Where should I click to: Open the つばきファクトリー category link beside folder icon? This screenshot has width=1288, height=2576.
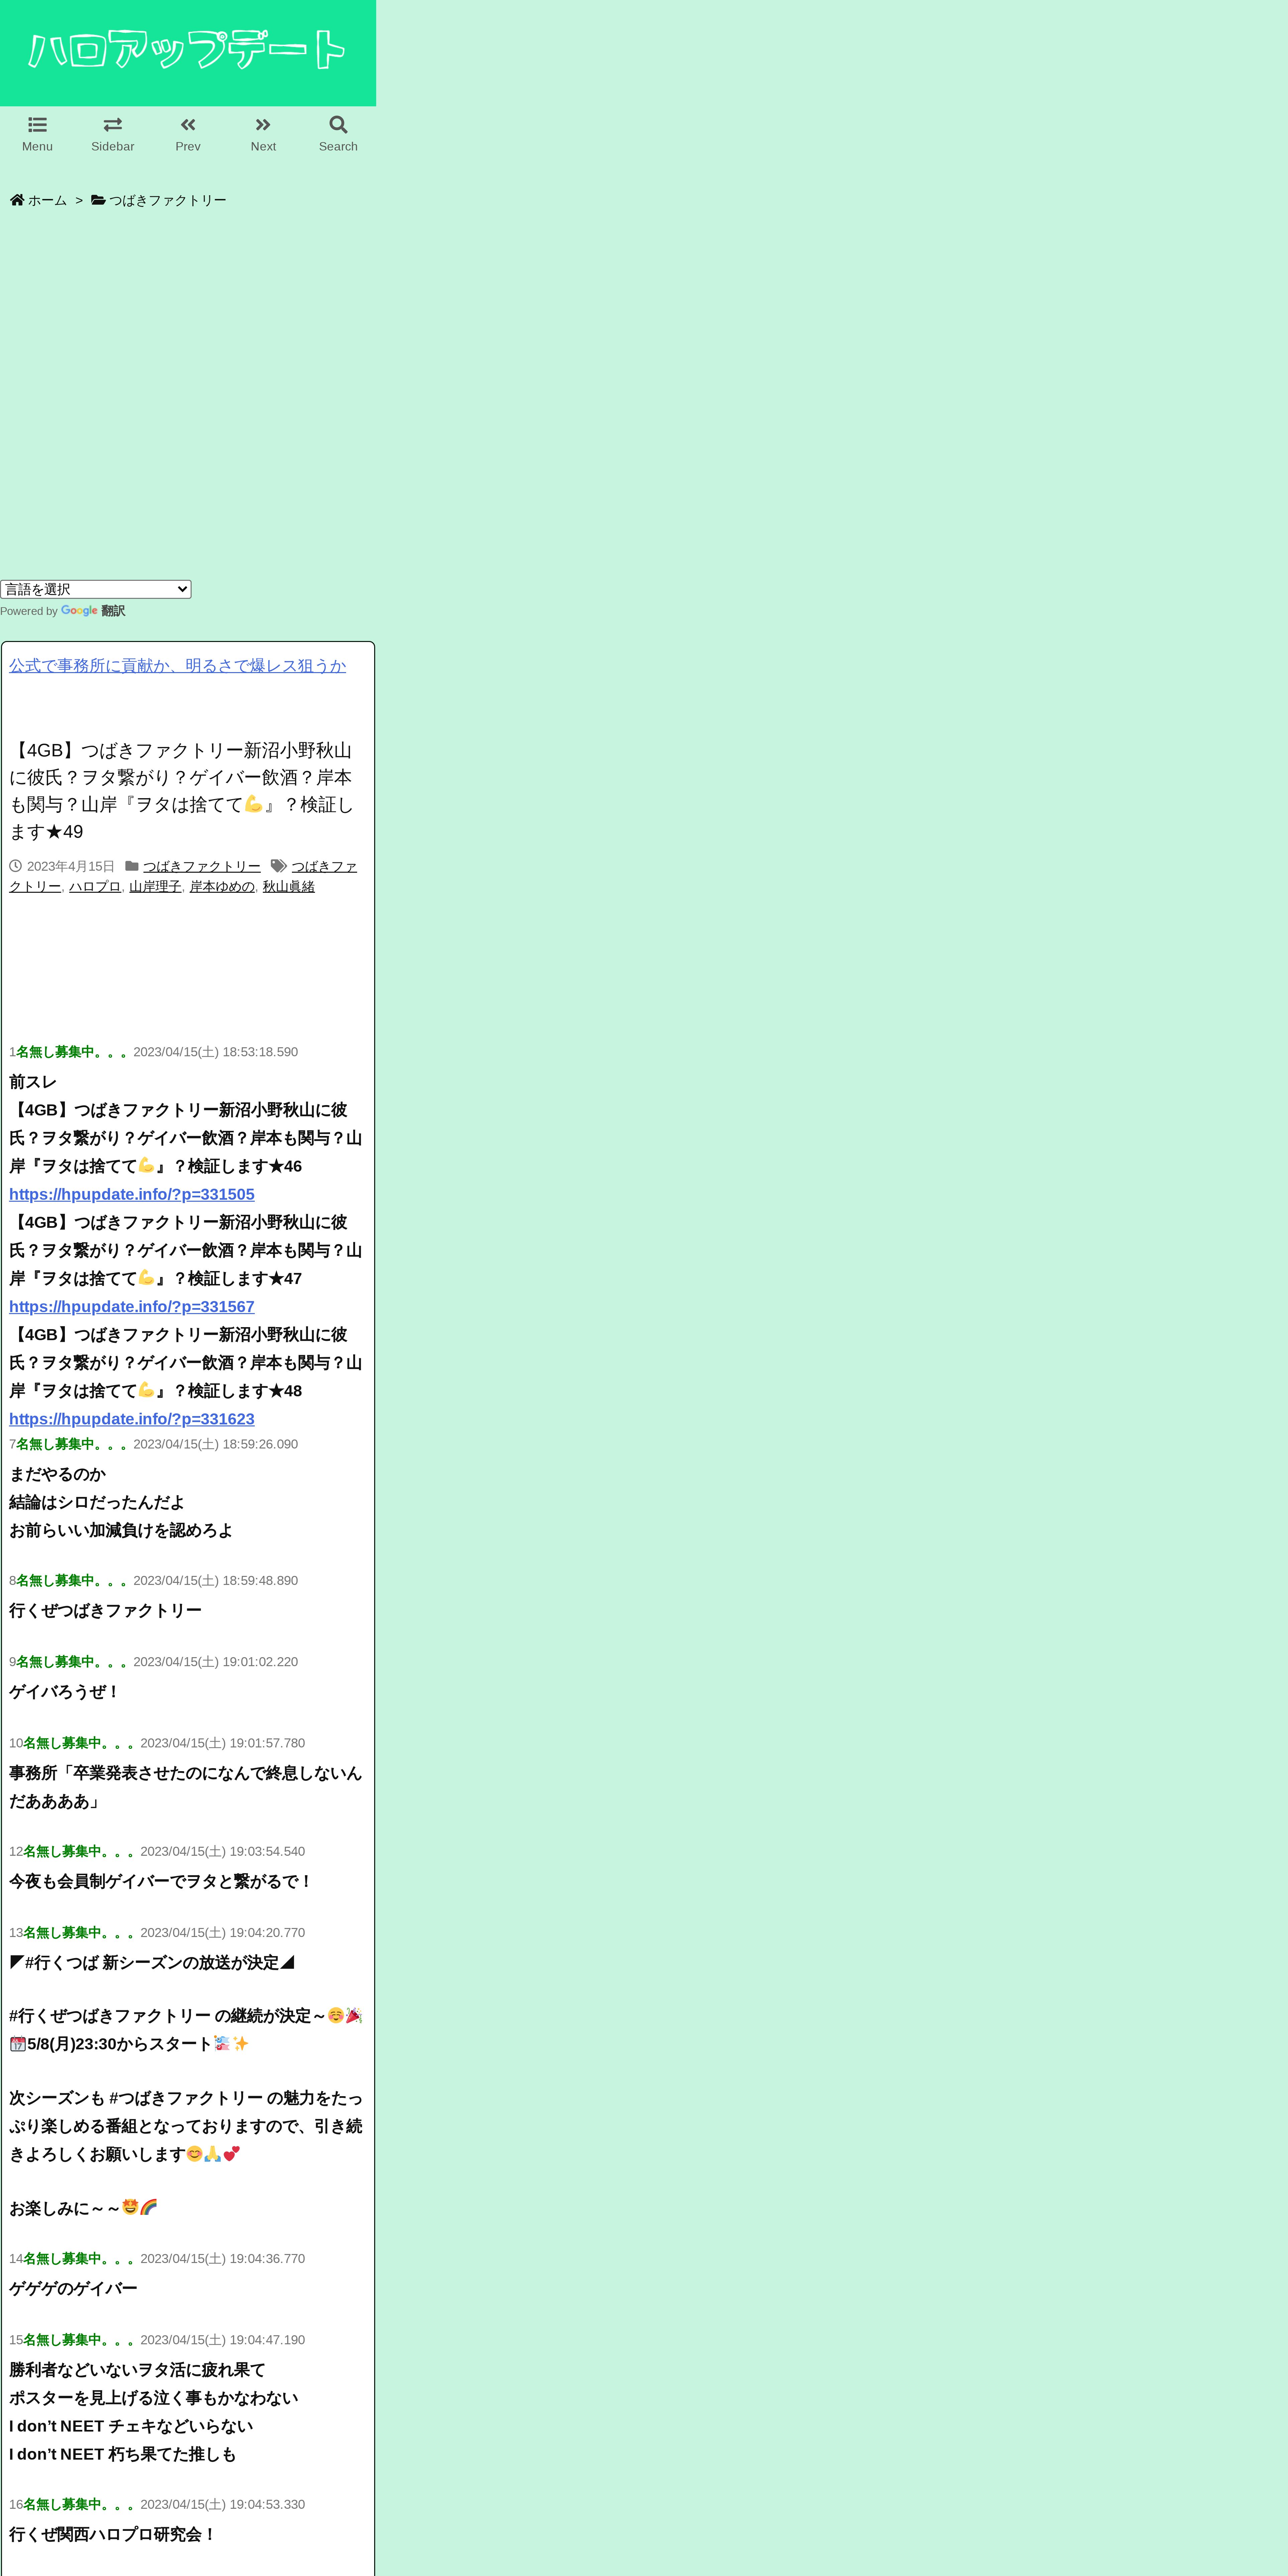tap(202, 867)
